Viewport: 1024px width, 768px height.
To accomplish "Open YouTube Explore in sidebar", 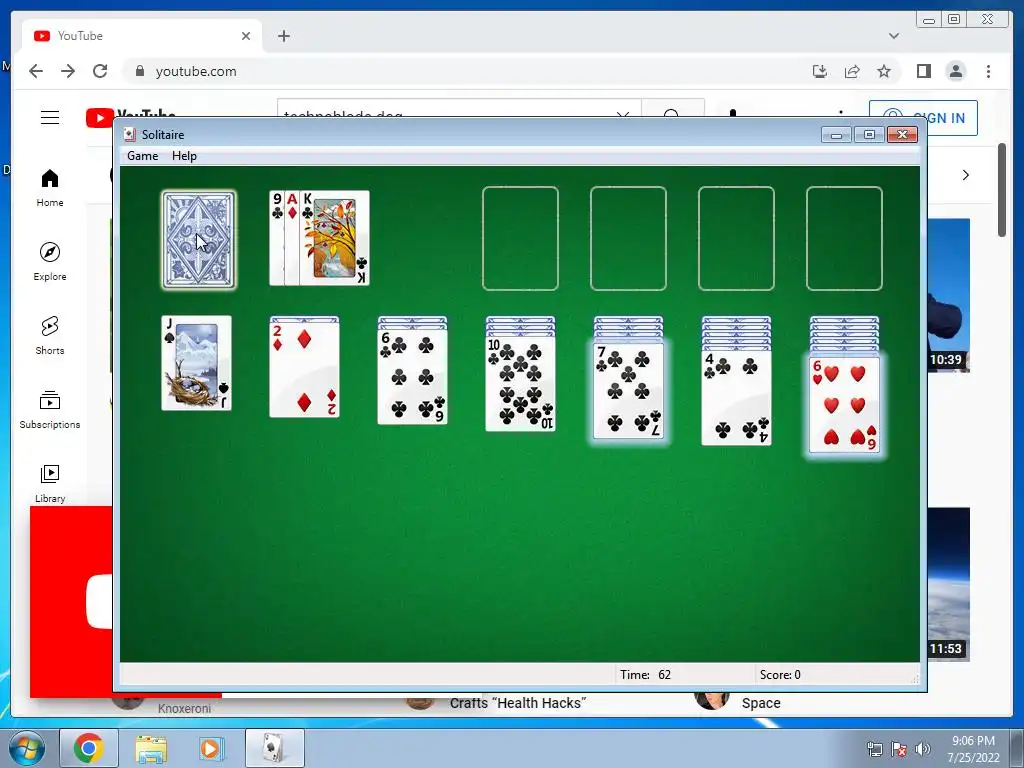I will click(50, 262).
